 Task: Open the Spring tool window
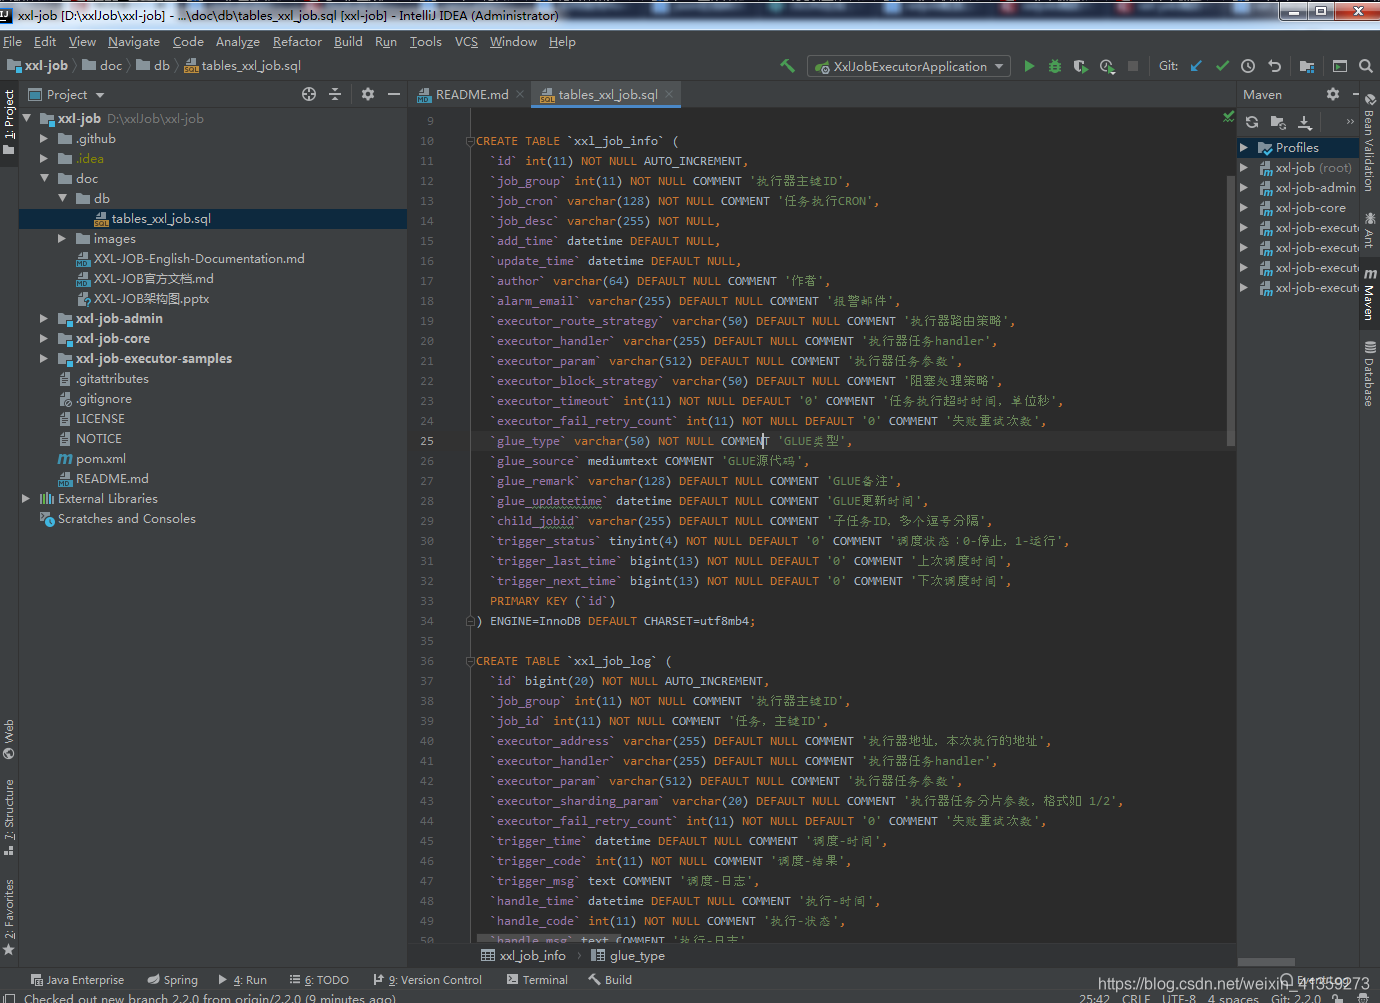coord(172,980)
